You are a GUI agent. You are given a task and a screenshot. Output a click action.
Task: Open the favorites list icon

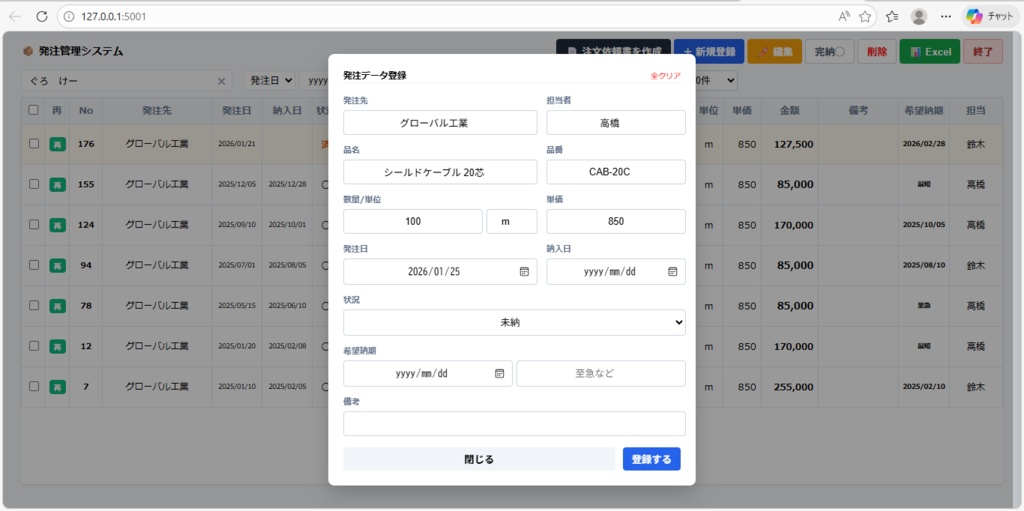click(893, 16)
